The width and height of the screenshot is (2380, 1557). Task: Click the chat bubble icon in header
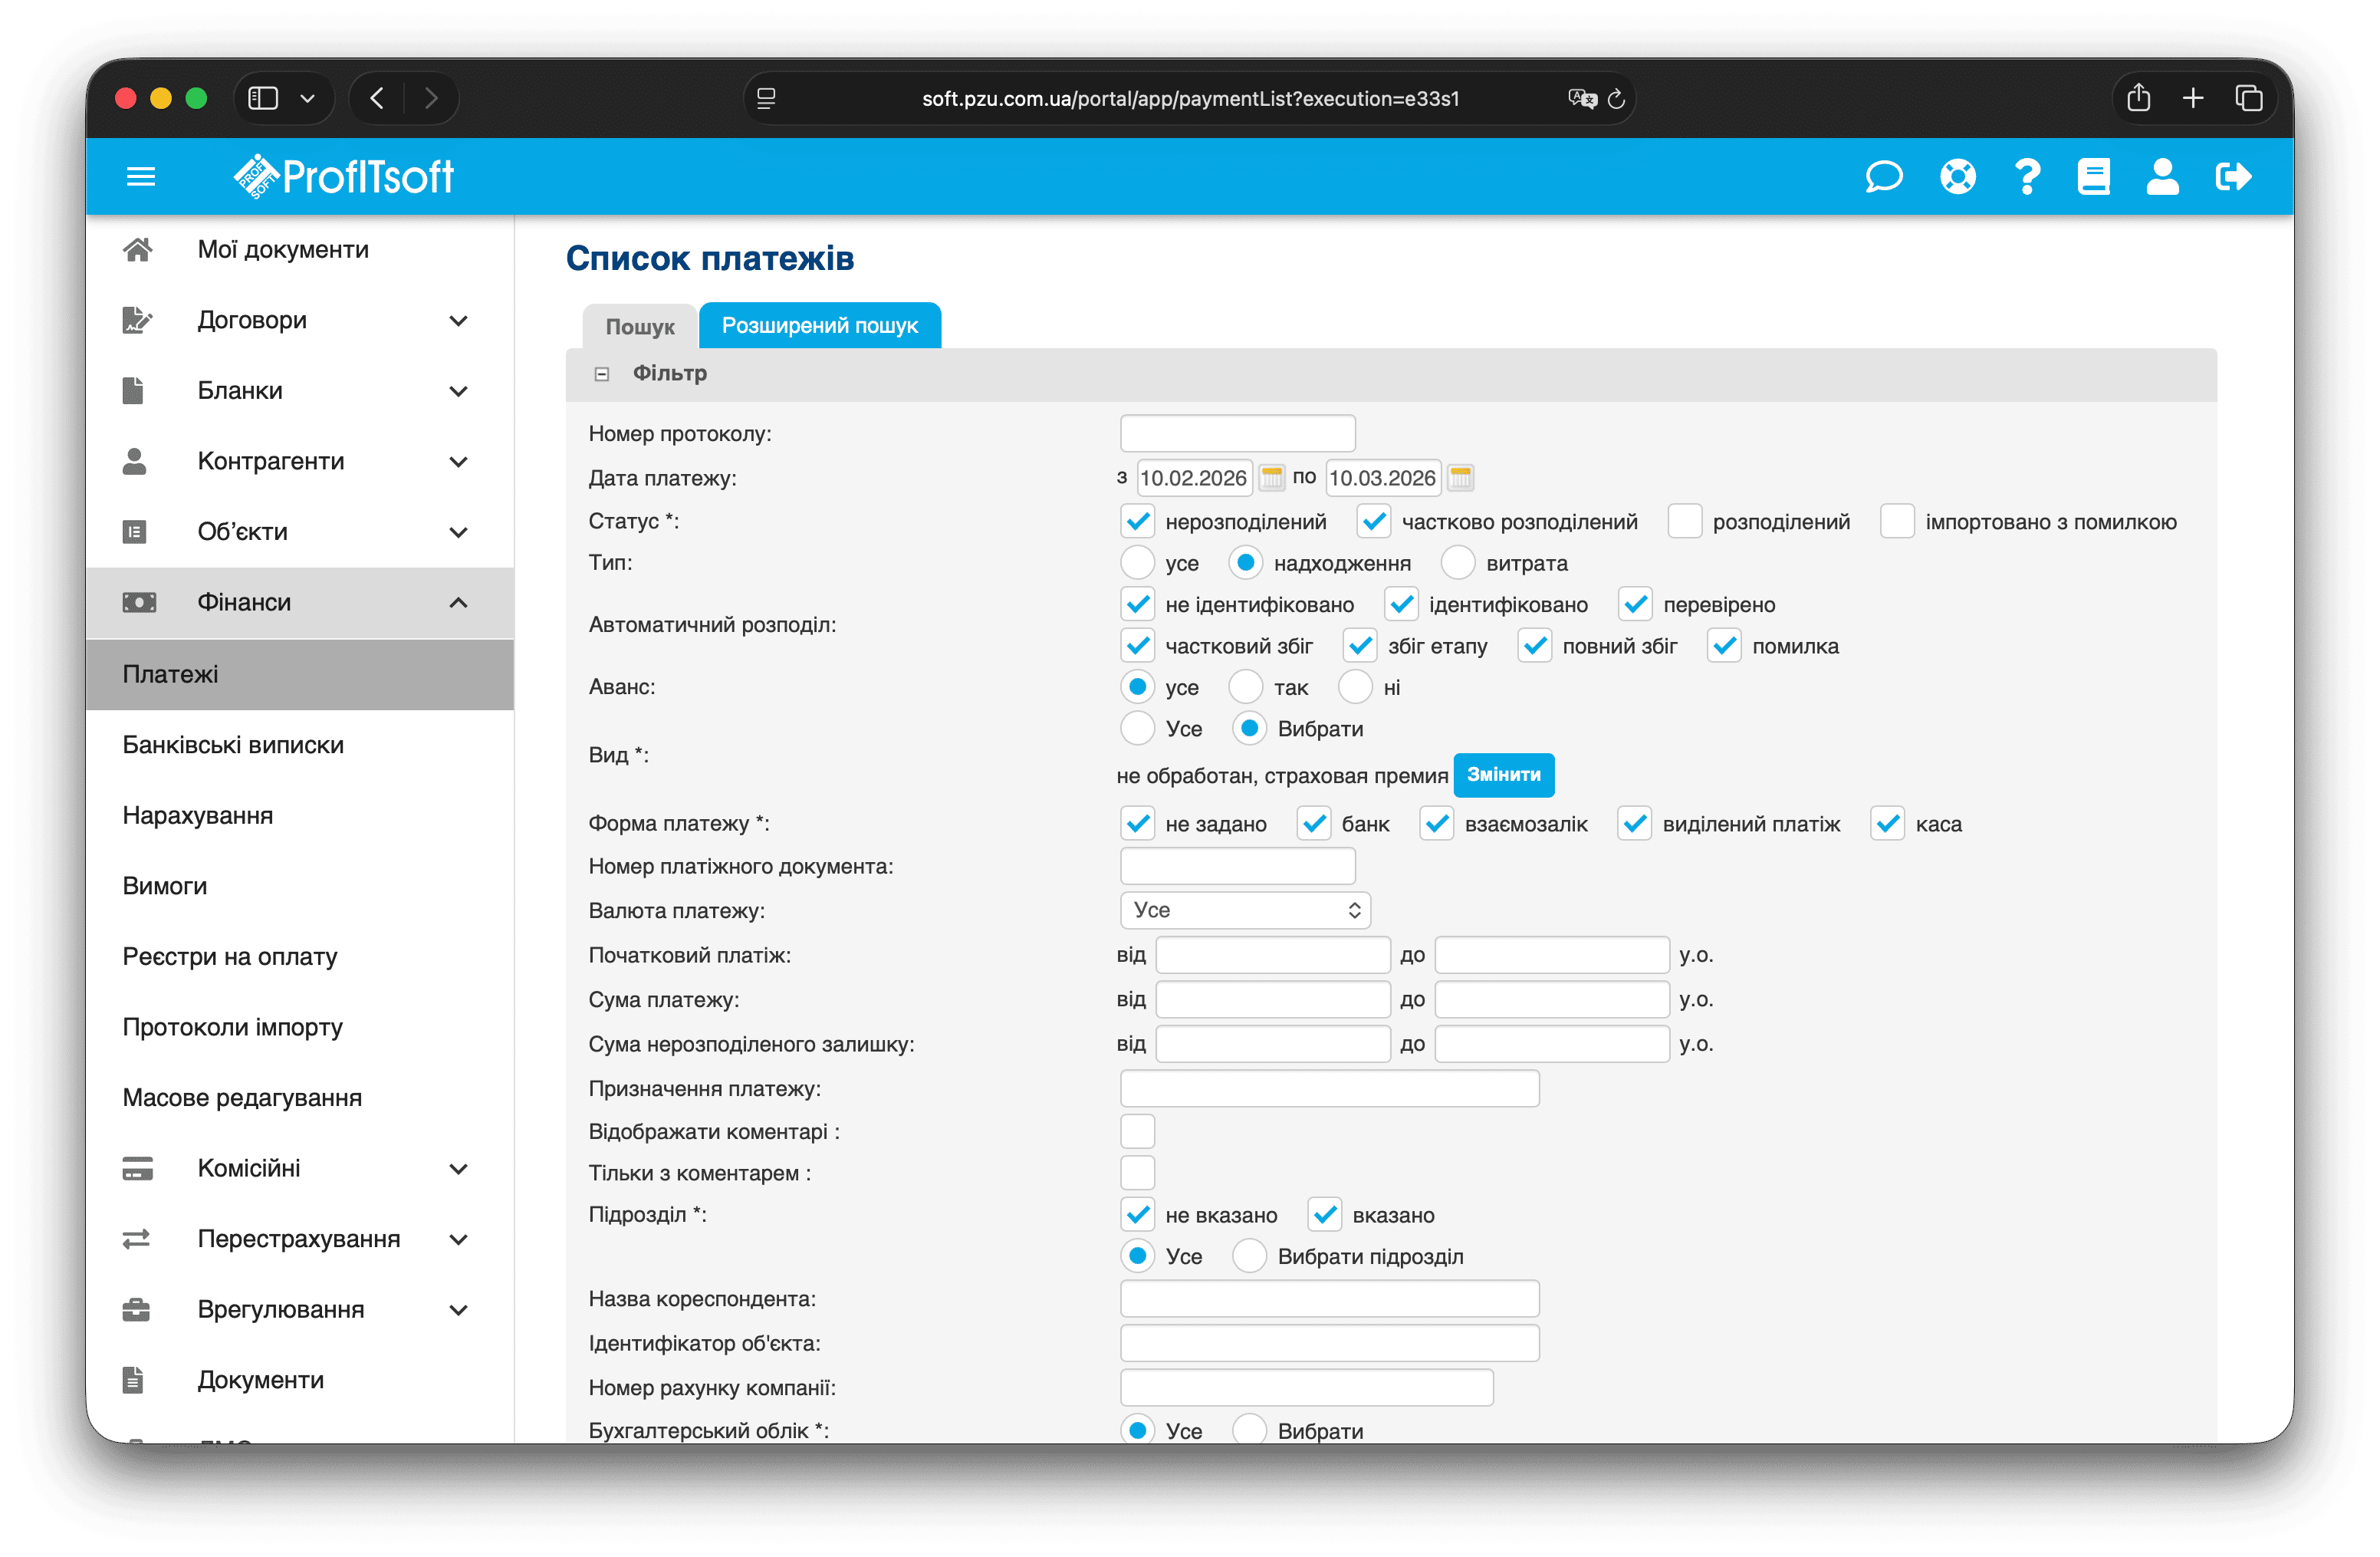(x=1883, y=177)
